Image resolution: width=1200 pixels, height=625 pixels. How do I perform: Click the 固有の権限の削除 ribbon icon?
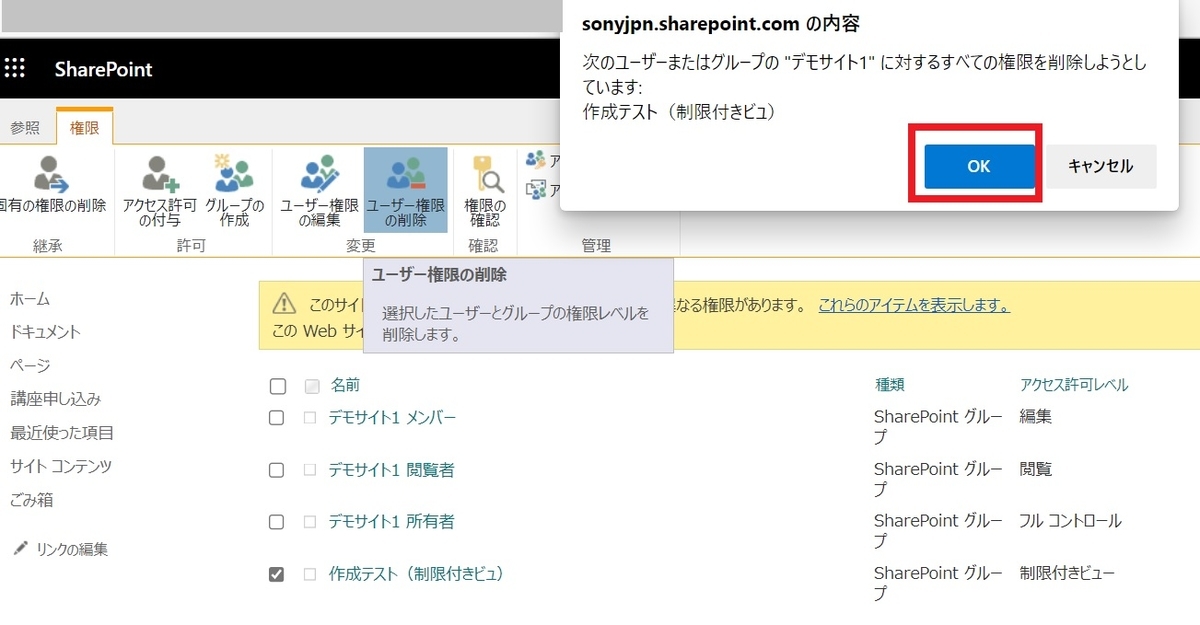tap(50, 174)
